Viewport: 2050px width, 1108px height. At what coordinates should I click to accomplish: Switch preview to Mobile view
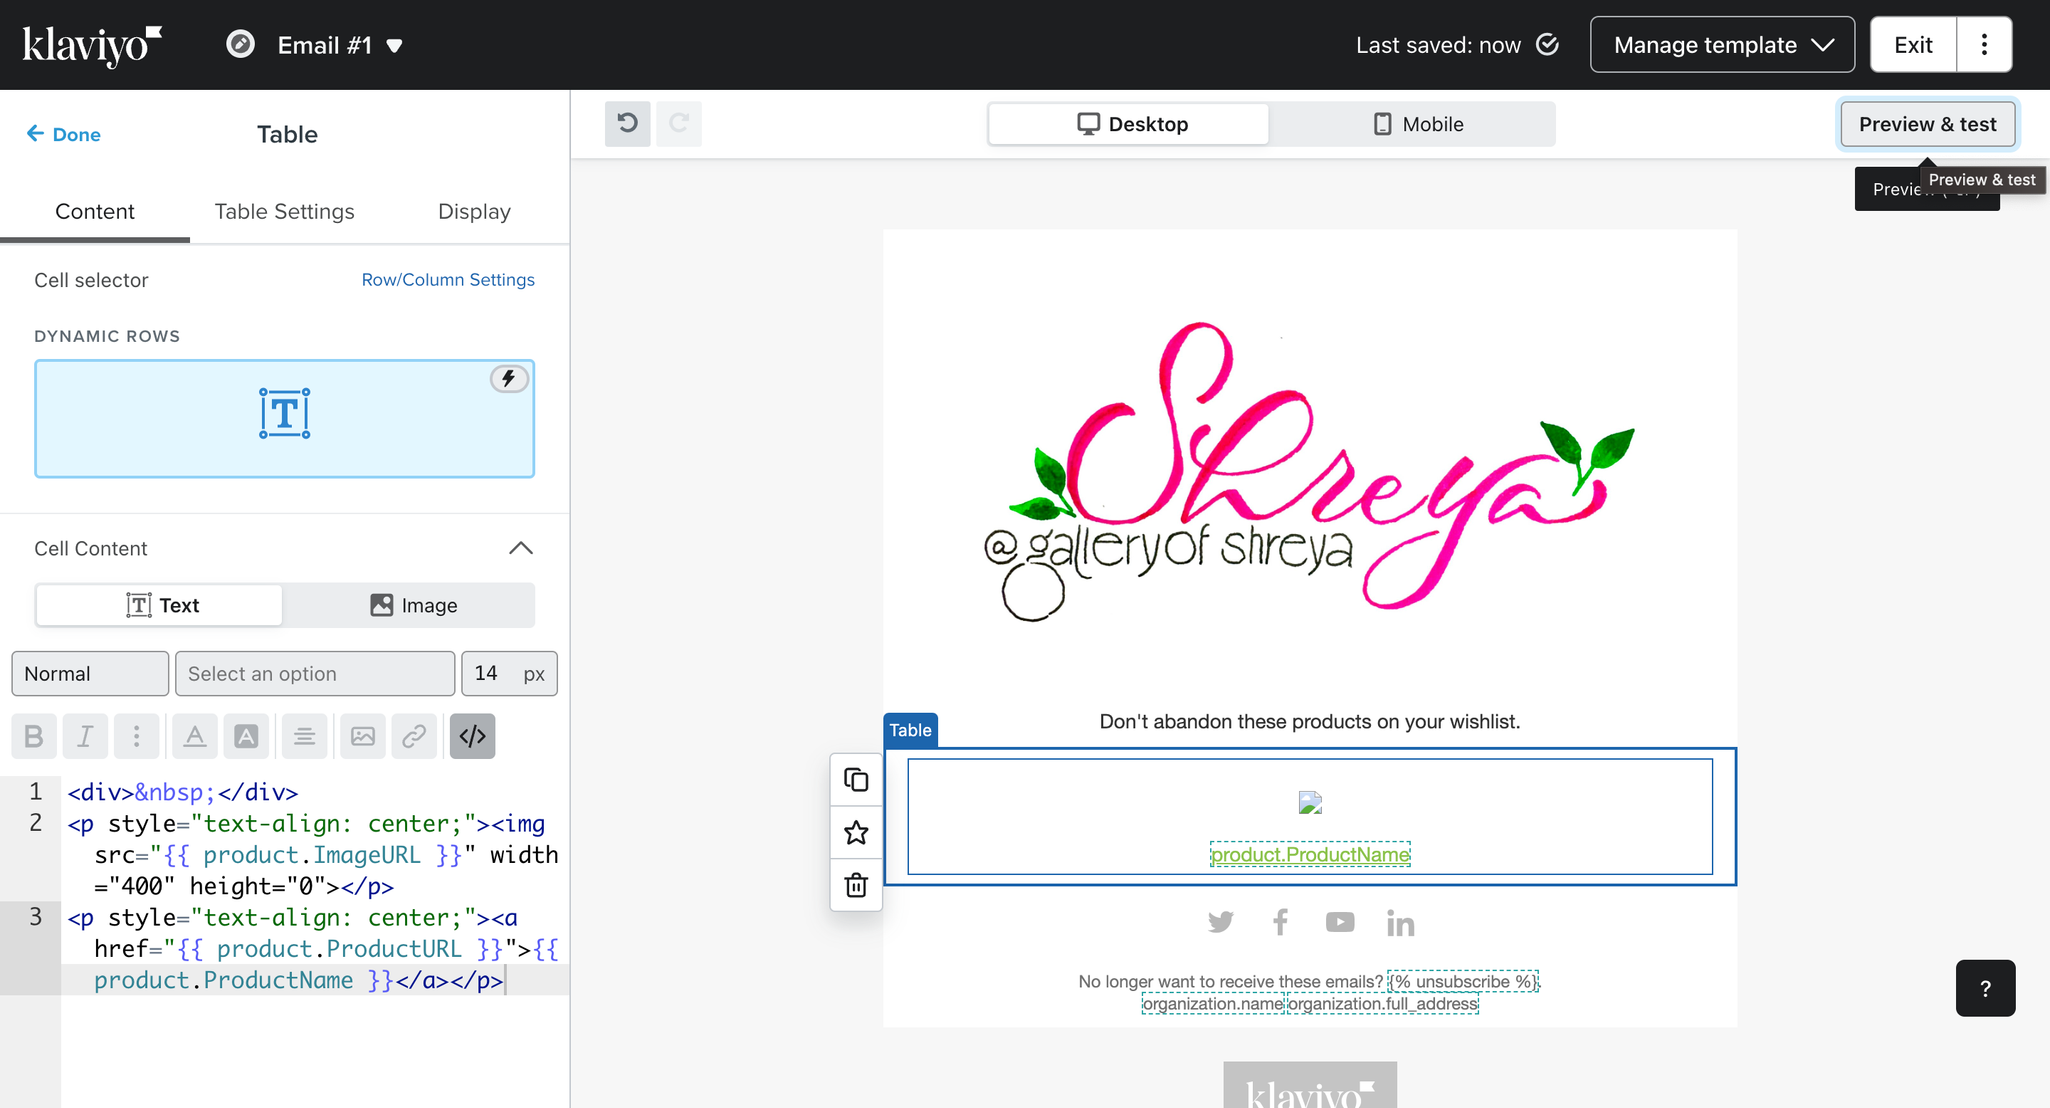point(1416,124)
